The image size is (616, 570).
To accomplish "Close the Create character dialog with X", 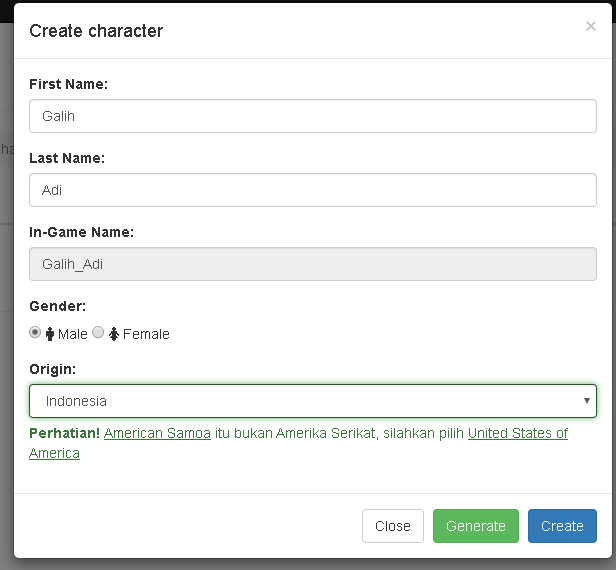I will (590, 26).
